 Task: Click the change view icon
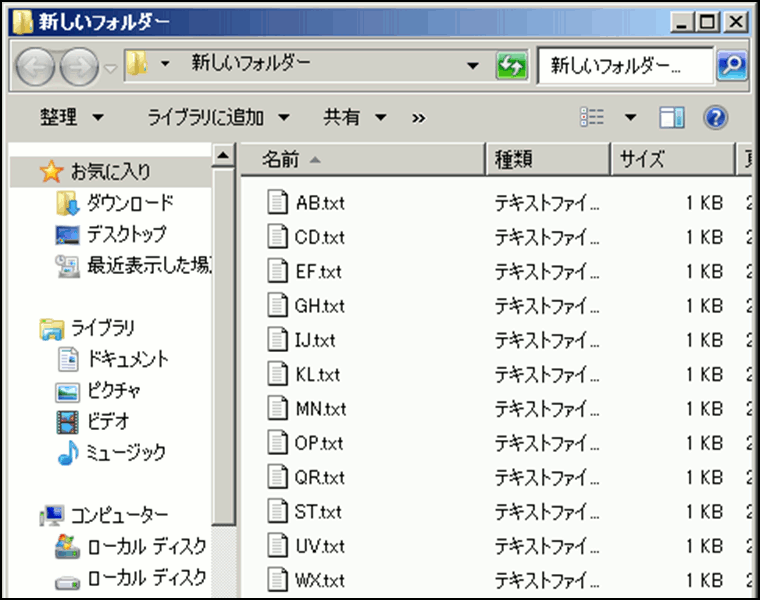tap(592, 117)
